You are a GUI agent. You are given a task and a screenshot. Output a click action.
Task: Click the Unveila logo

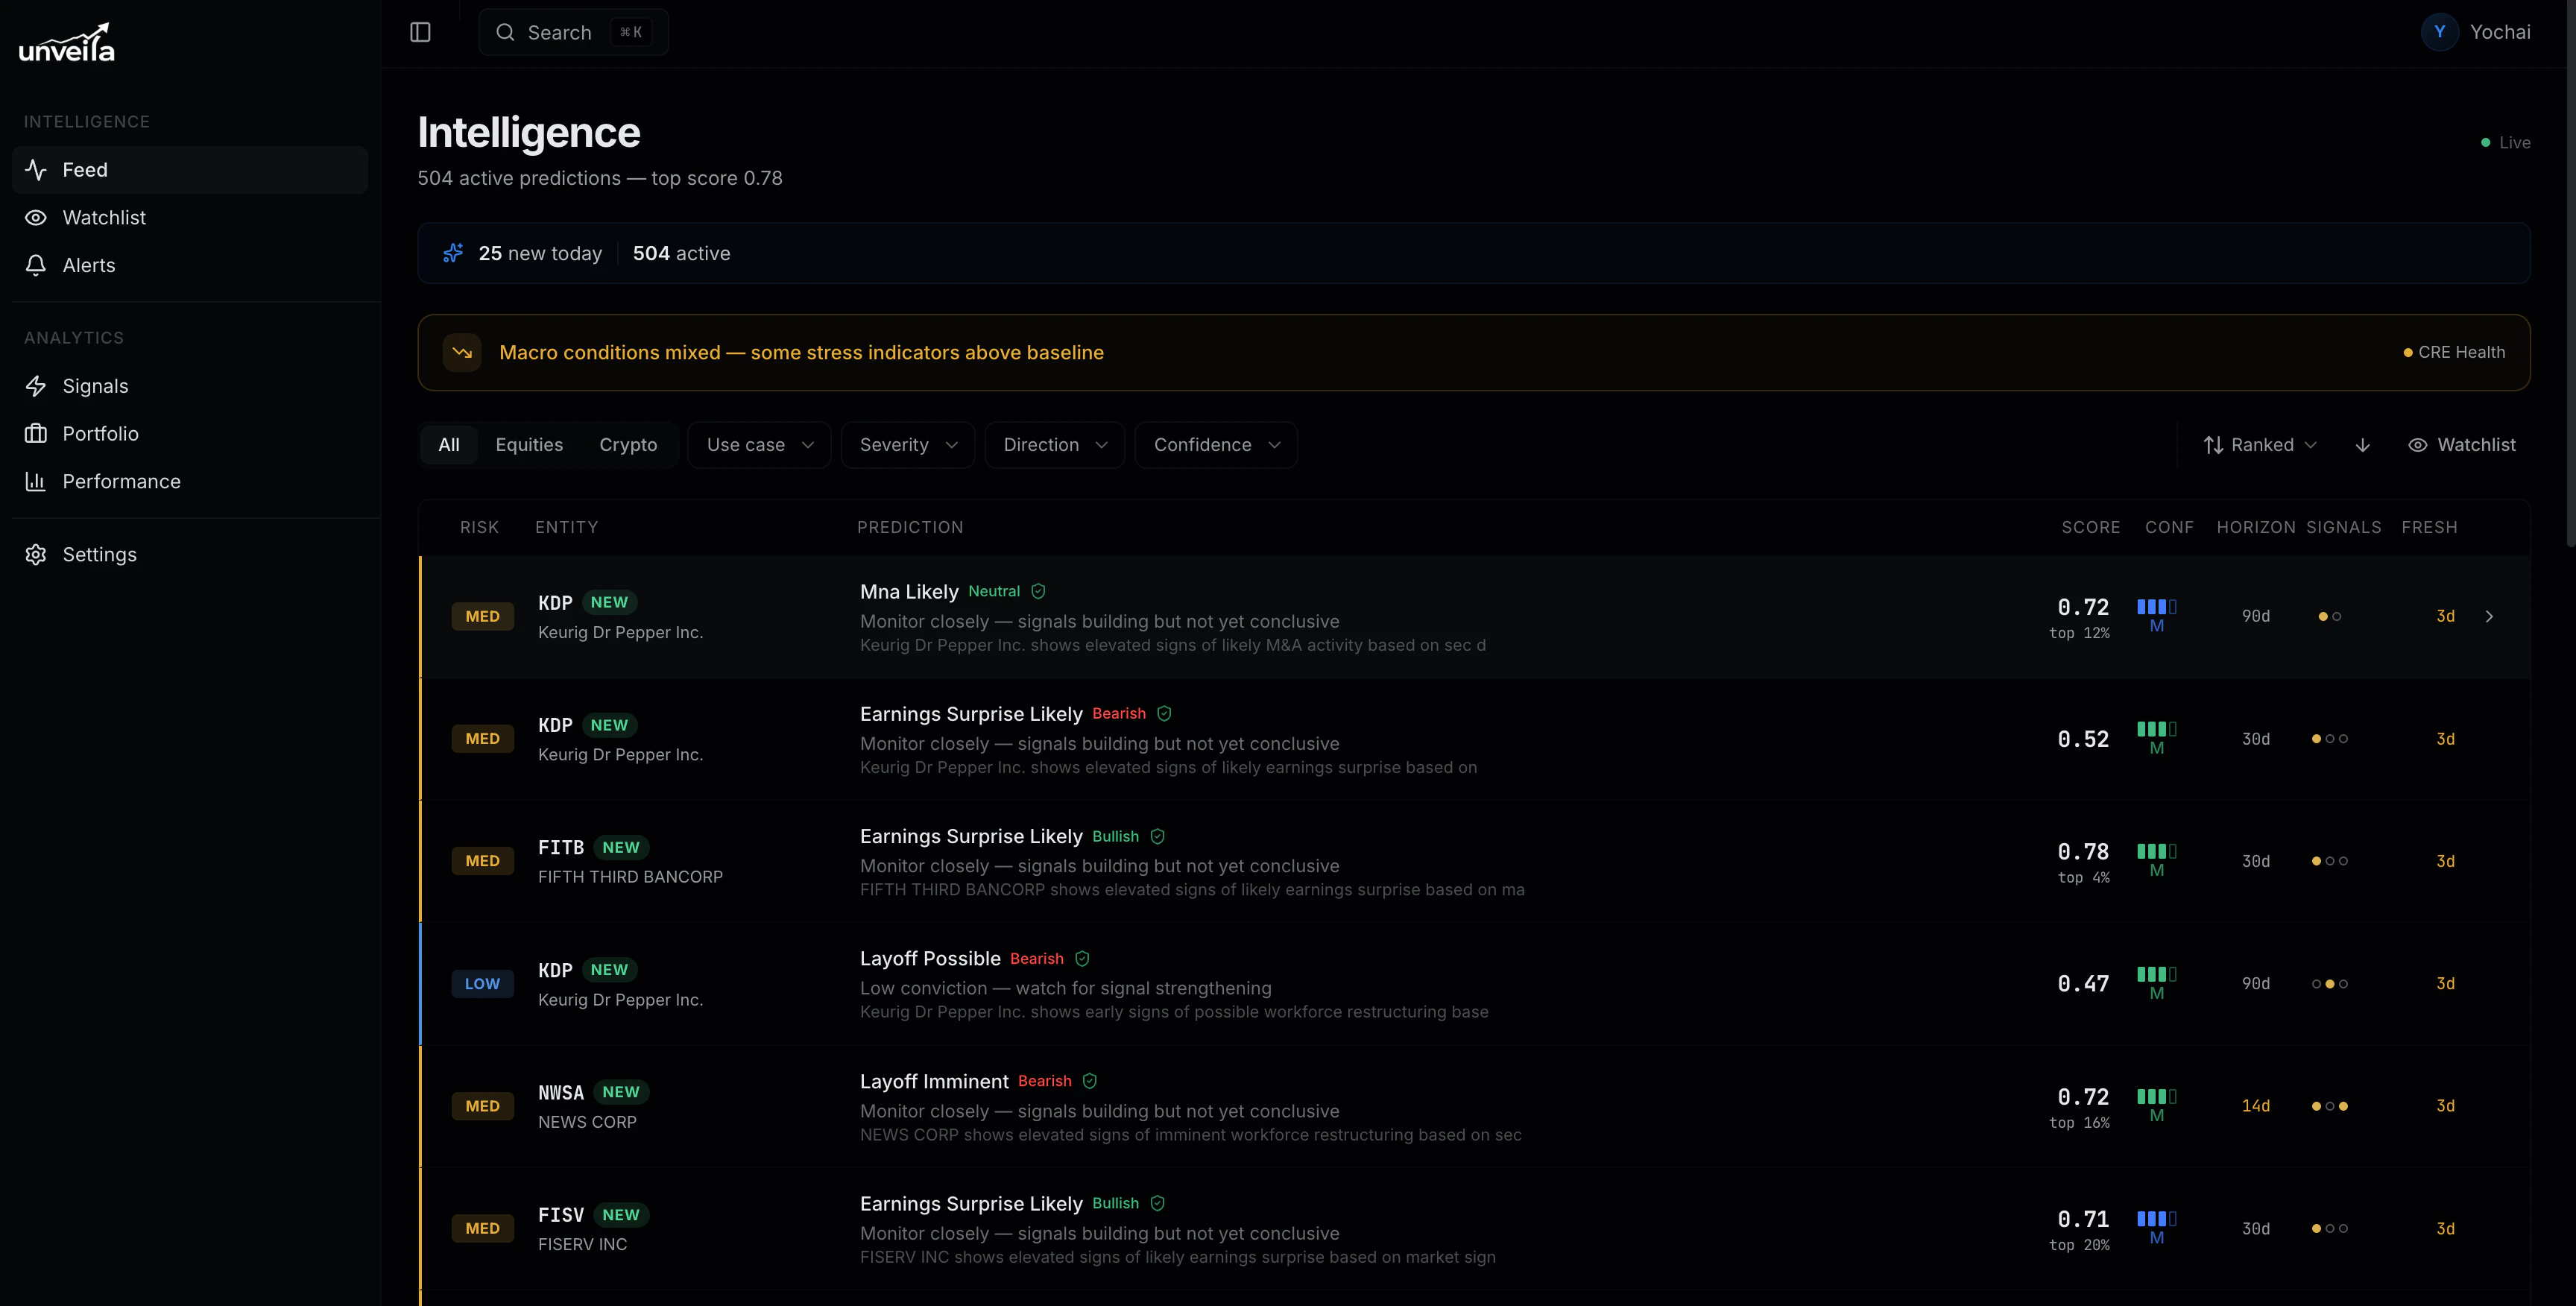67,44
